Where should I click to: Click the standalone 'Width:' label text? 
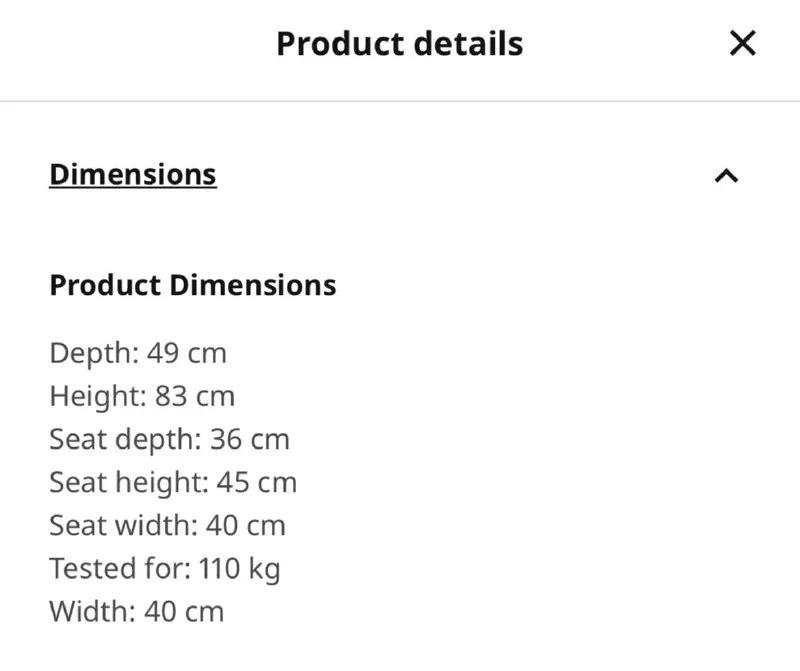pos(92,611)
